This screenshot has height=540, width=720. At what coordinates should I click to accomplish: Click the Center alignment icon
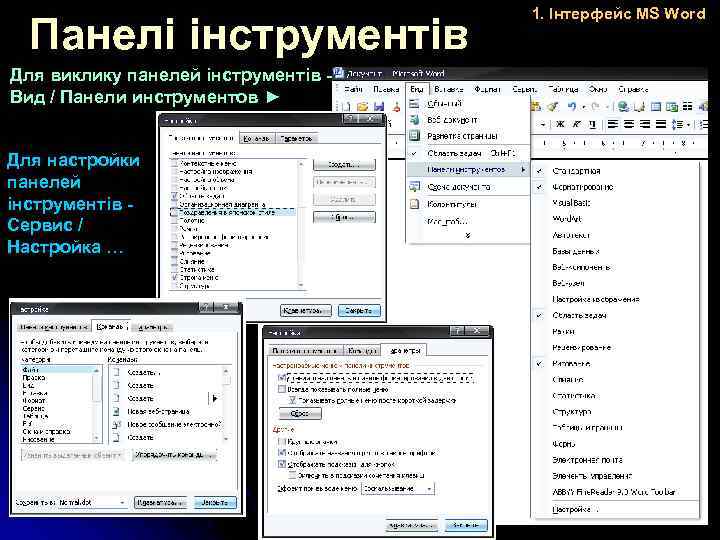(x=629, y=124)
